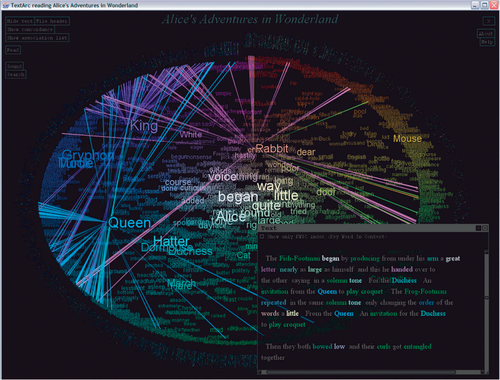Open the About button
The image size is (500, 380).
coord(485,34)
